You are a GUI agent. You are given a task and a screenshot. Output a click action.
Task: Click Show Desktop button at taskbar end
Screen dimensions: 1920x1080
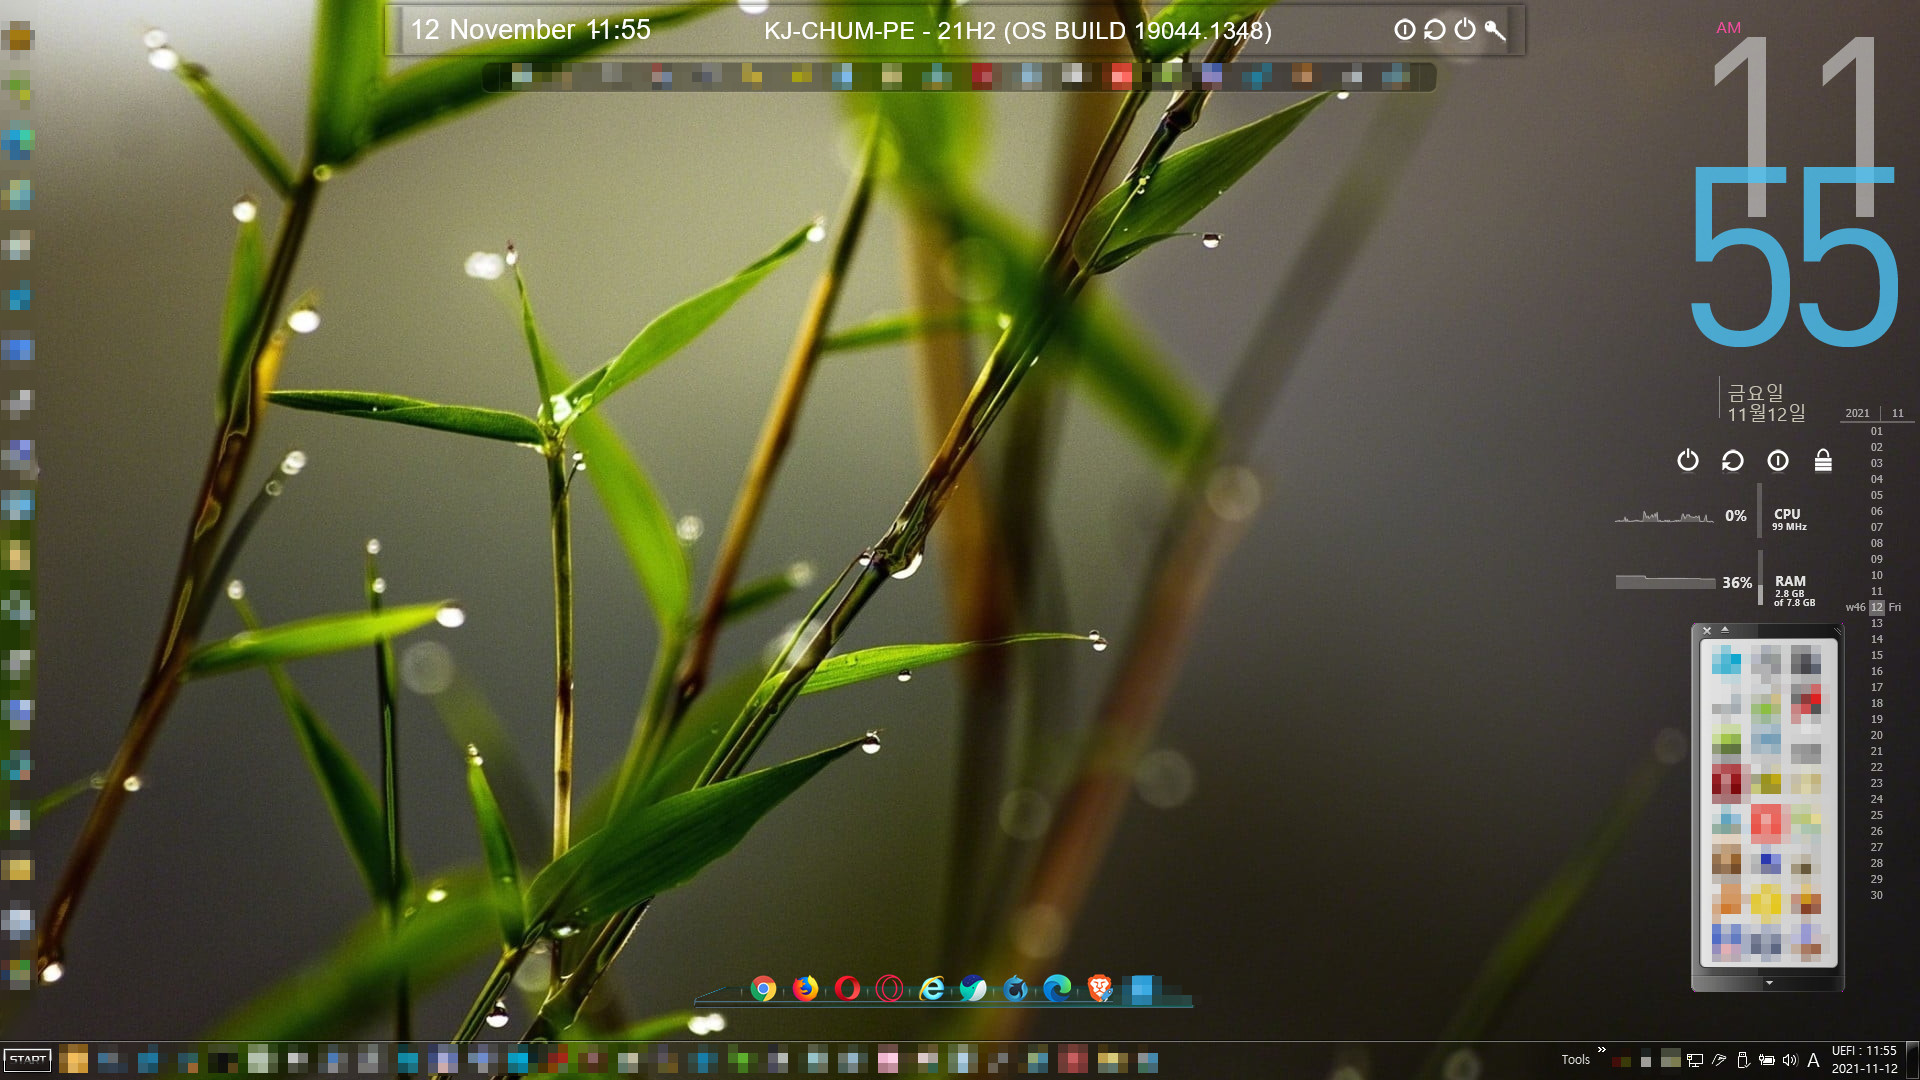click(x=1913, y=1060)
